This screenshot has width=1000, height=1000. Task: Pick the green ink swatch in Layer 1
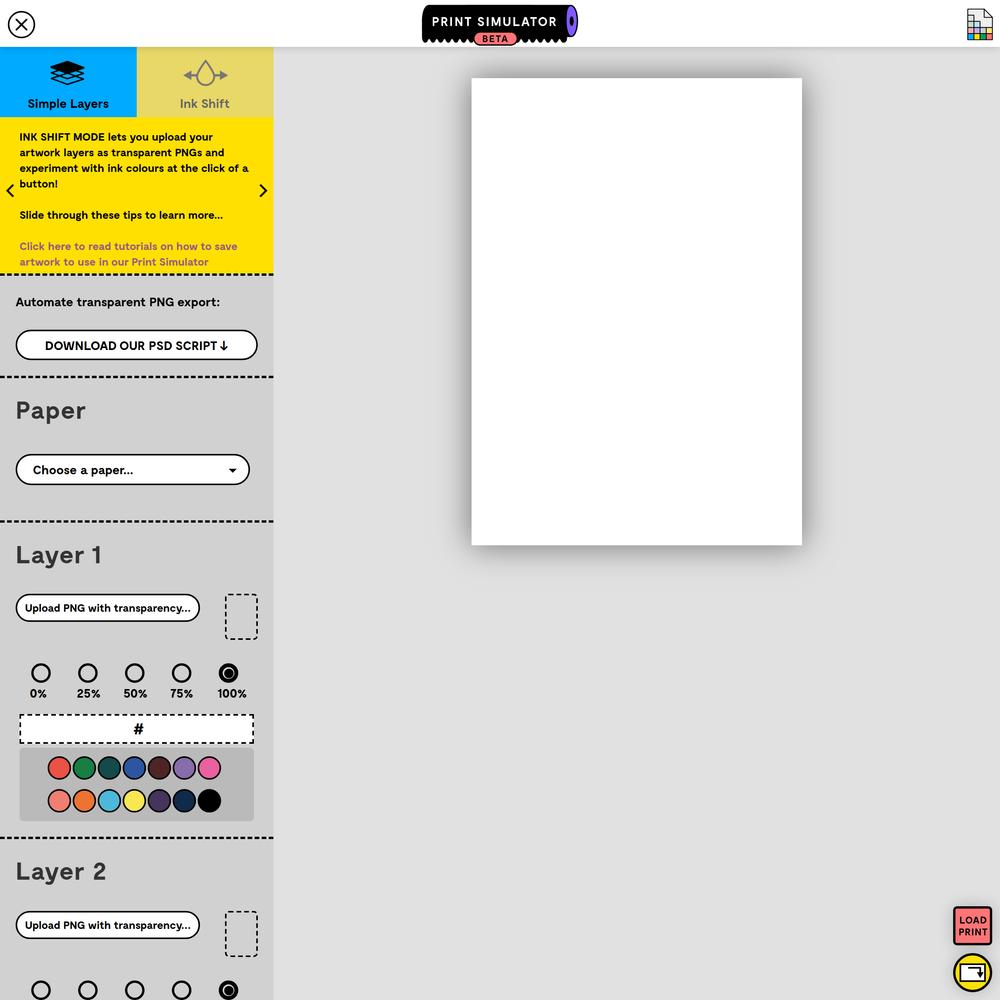[x=84, y=768]
